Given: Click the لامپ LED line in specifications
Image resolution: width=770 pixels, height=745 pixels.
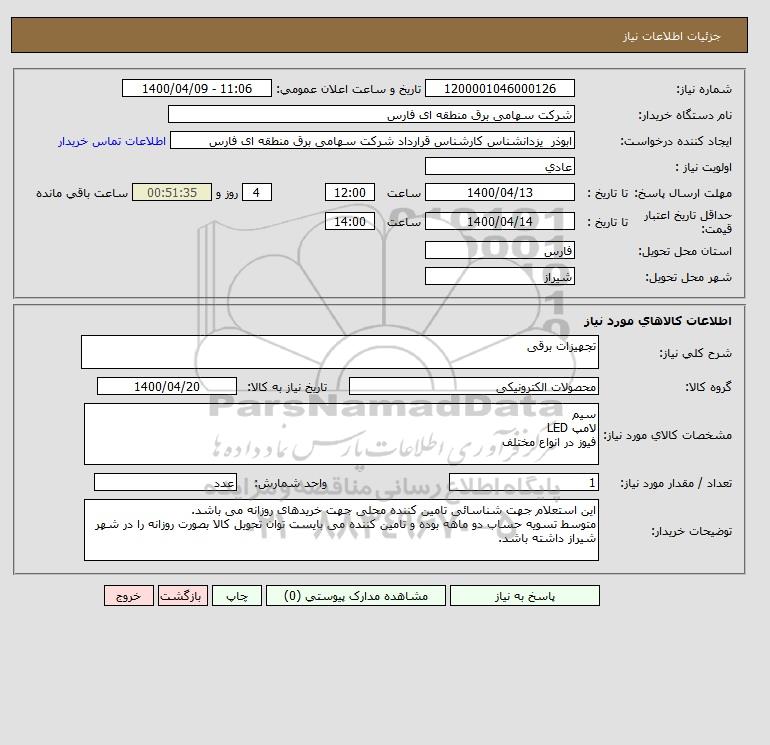Looking at the screenshot, I should coord(571,428).
